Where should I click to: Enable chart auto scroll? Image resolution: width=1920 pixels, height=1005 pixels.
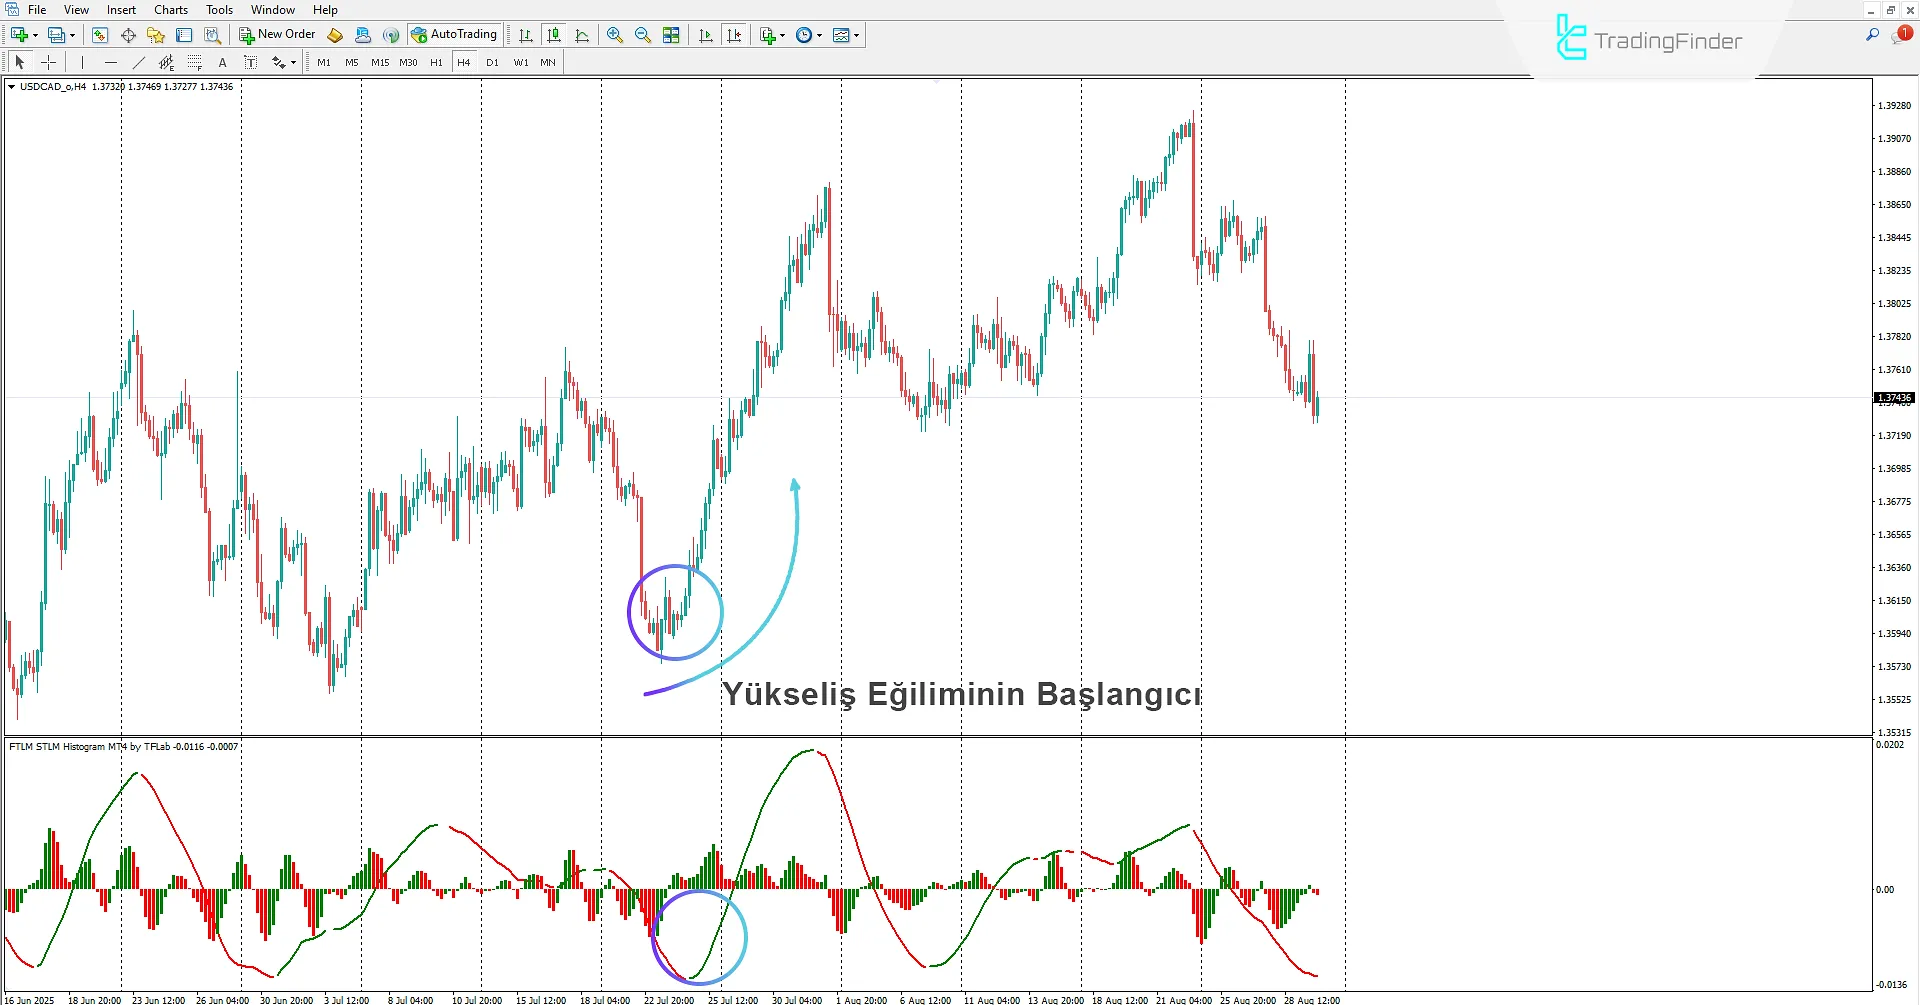pyautogui.click(x=705, y=34)
